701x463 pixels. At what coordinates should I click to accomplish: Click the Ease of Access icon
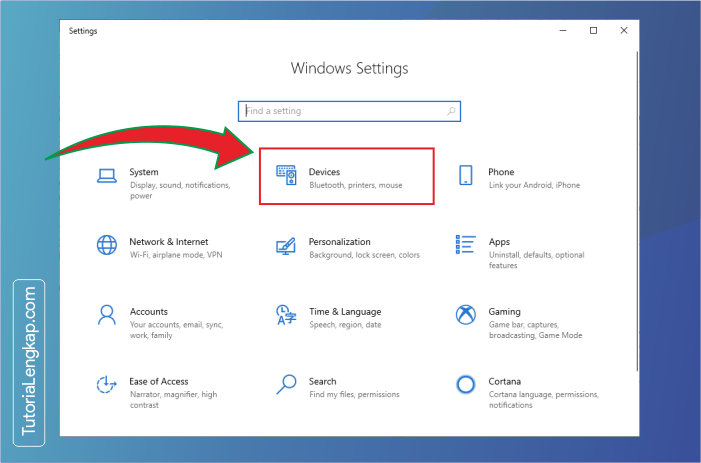click(107, 385)
